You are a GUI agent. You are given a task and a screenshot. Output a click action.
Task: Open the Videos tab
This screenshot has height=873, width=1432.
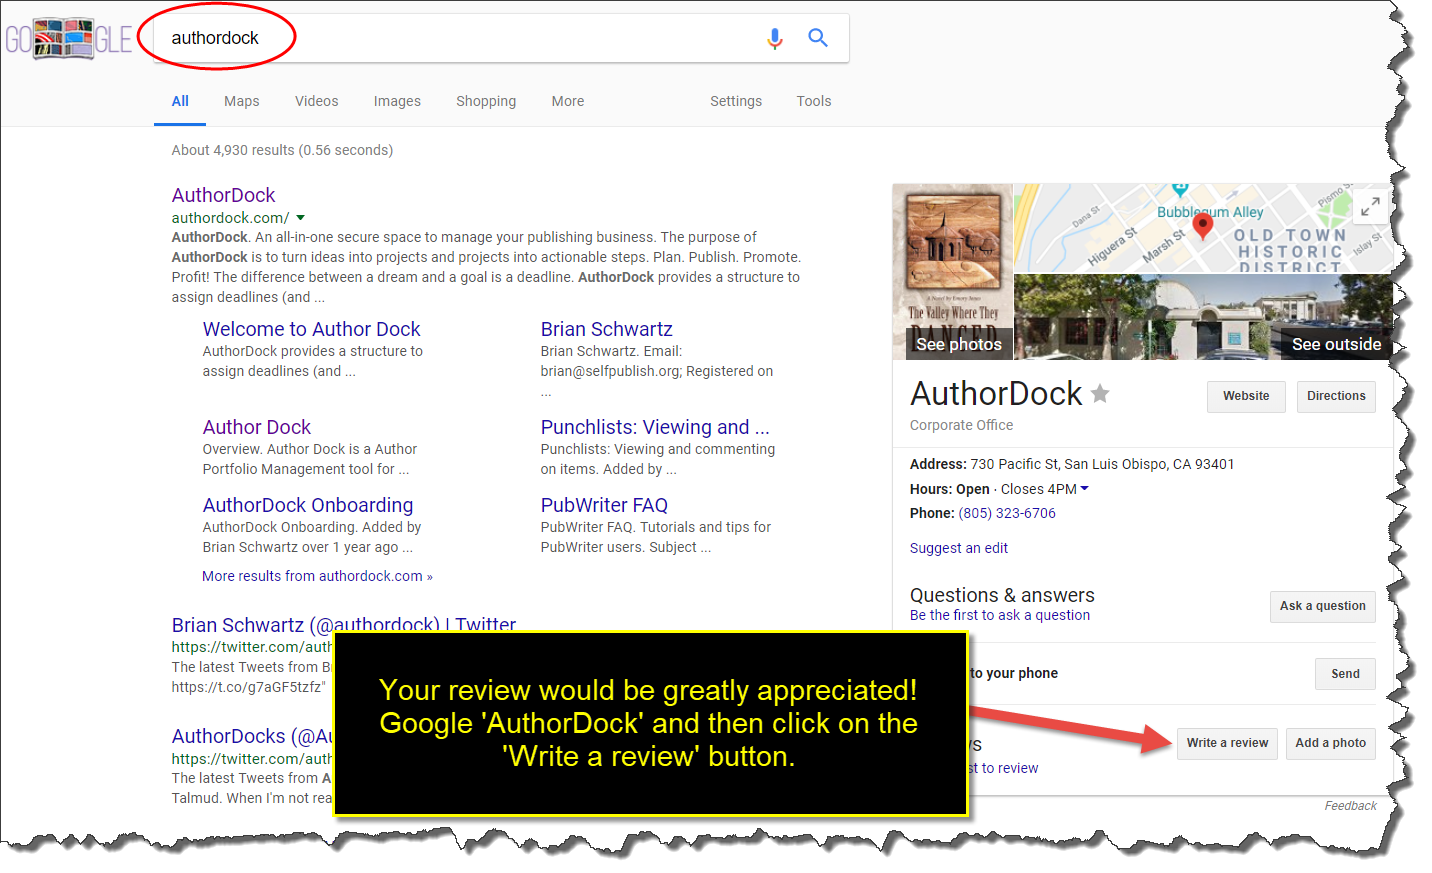click(317, 101)
